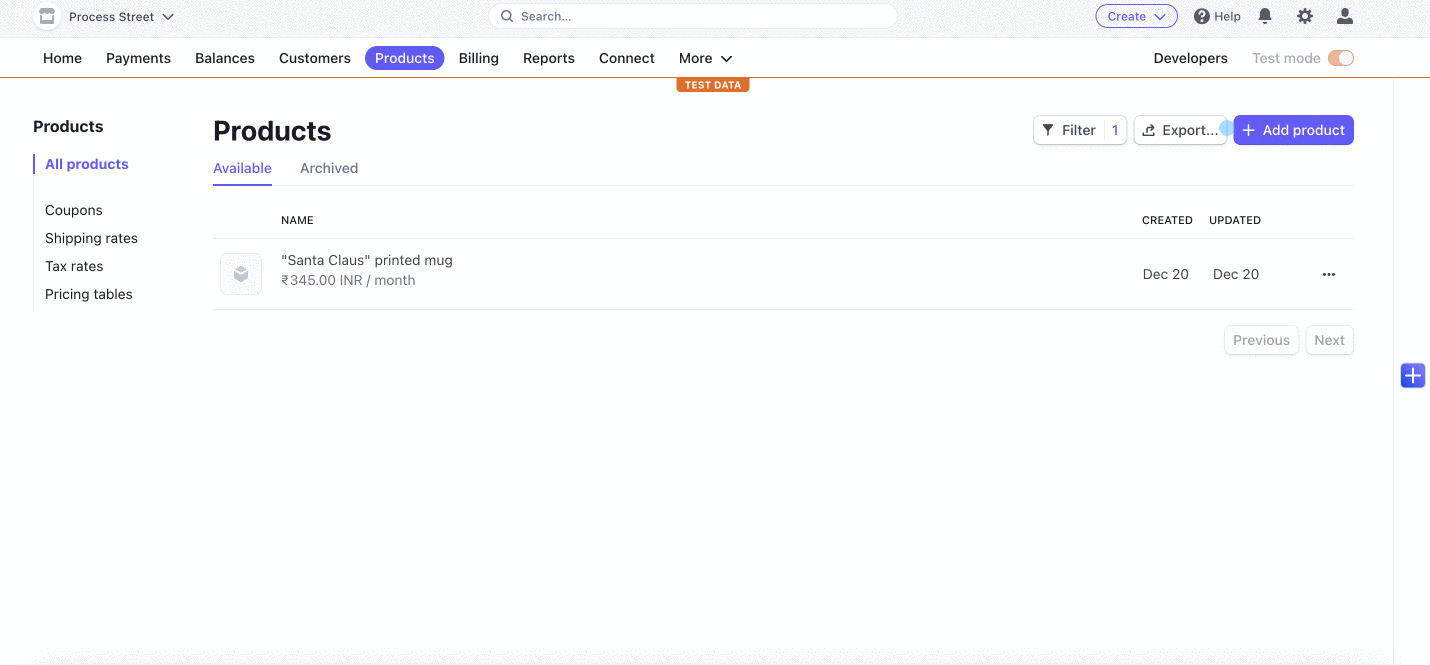Click the Process Street workspace icon
1430x665 pixels.
tap(46, 16)
